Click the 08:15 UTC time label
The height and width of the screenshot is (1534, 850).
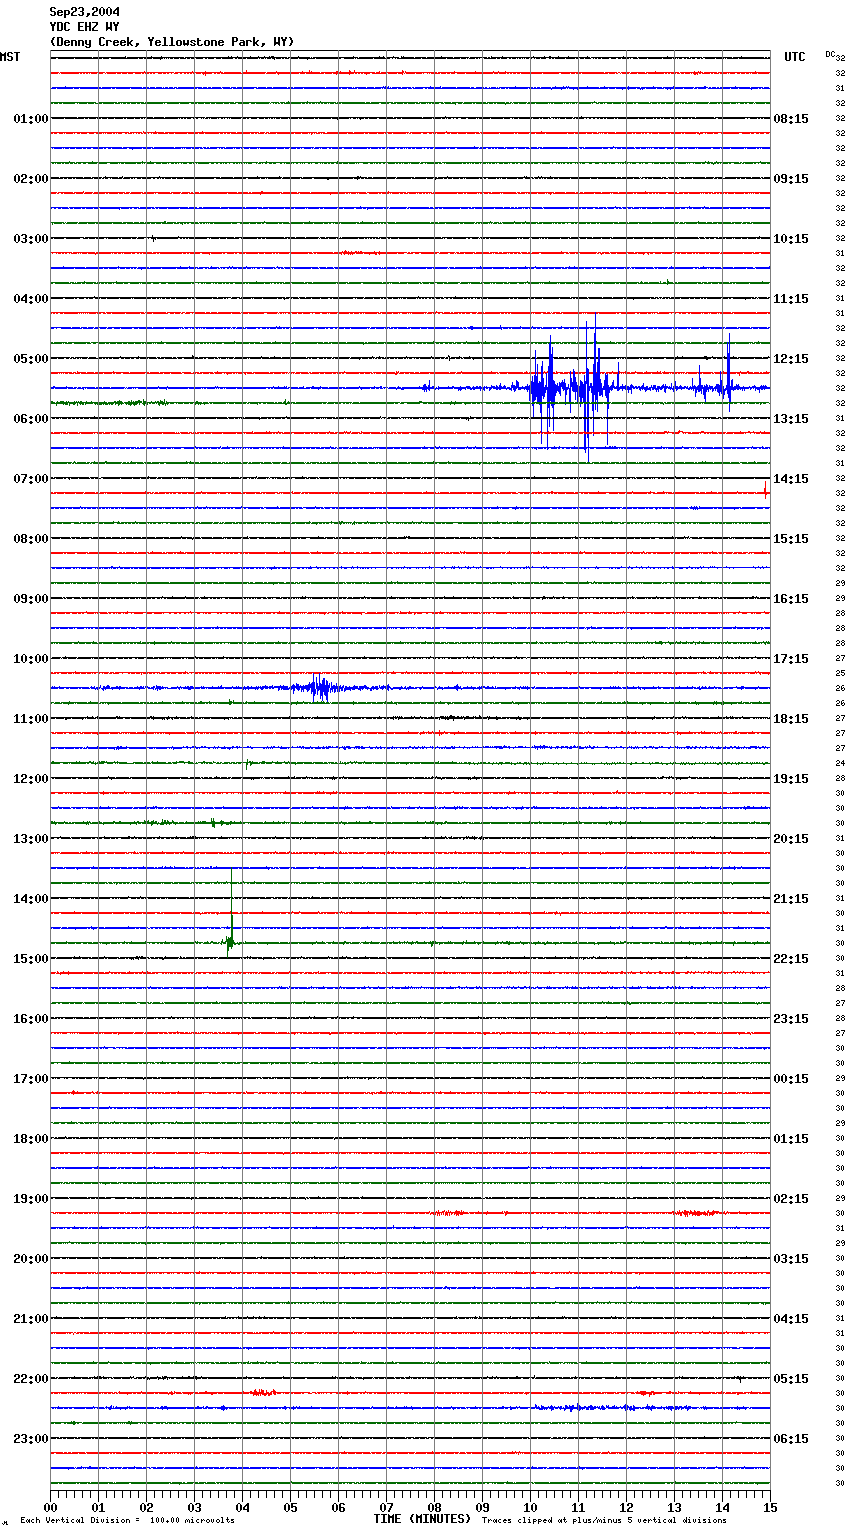791,119
